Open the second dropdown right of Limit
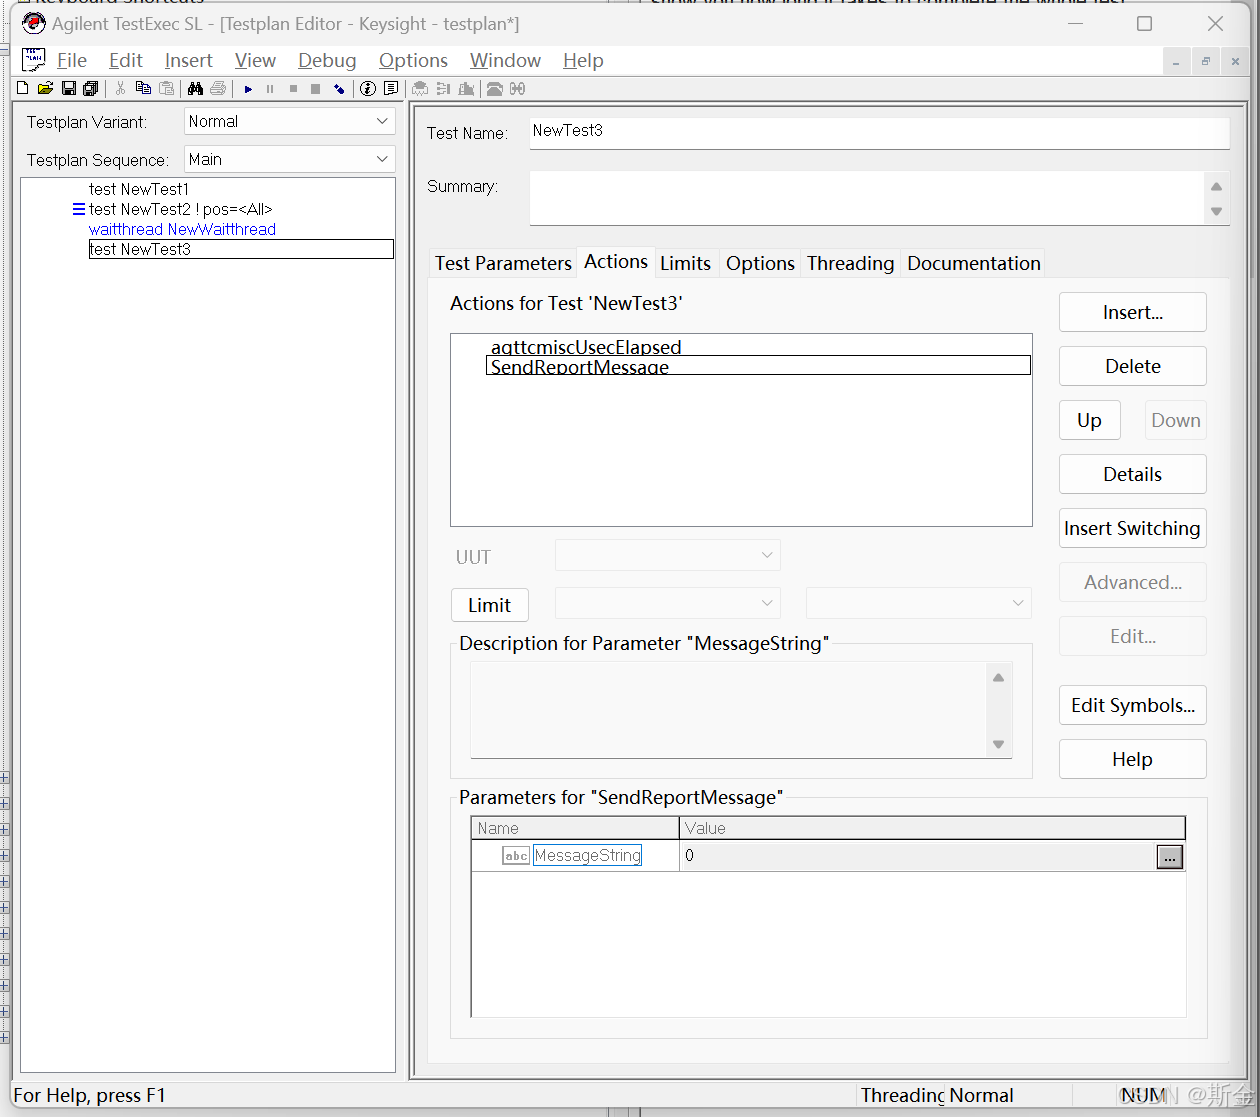 tap(919, 603)
